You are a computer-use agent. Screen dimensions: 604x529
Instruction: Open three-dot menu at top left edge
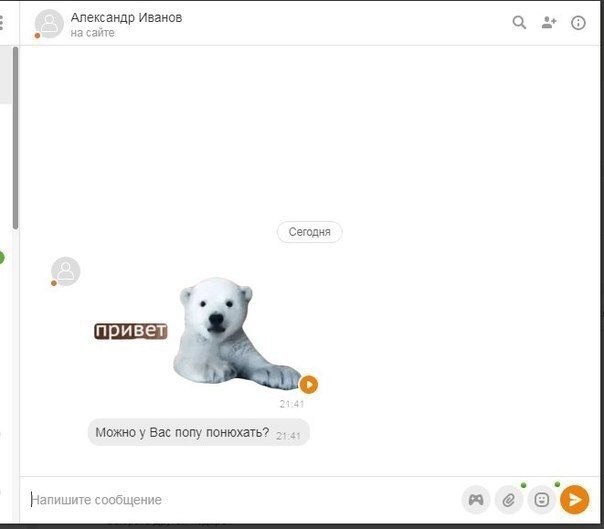(x=1, y=23)
